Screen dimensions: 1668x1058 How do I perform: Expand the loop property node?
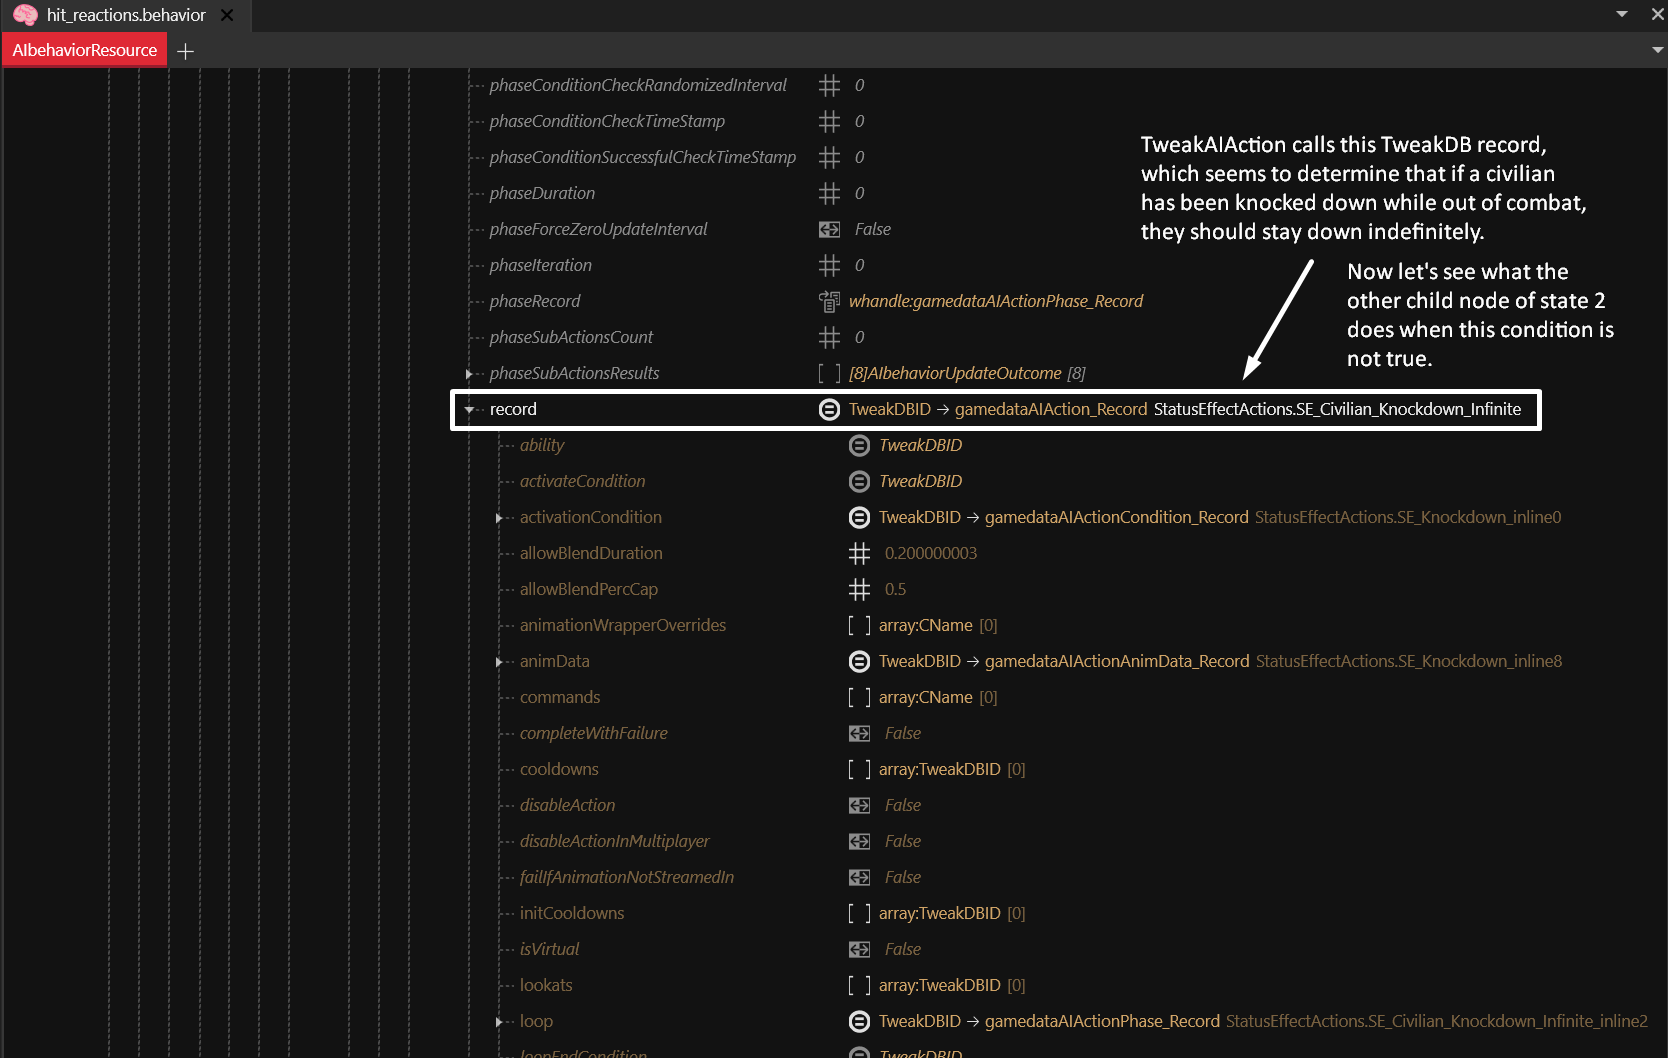(498, 1022)
